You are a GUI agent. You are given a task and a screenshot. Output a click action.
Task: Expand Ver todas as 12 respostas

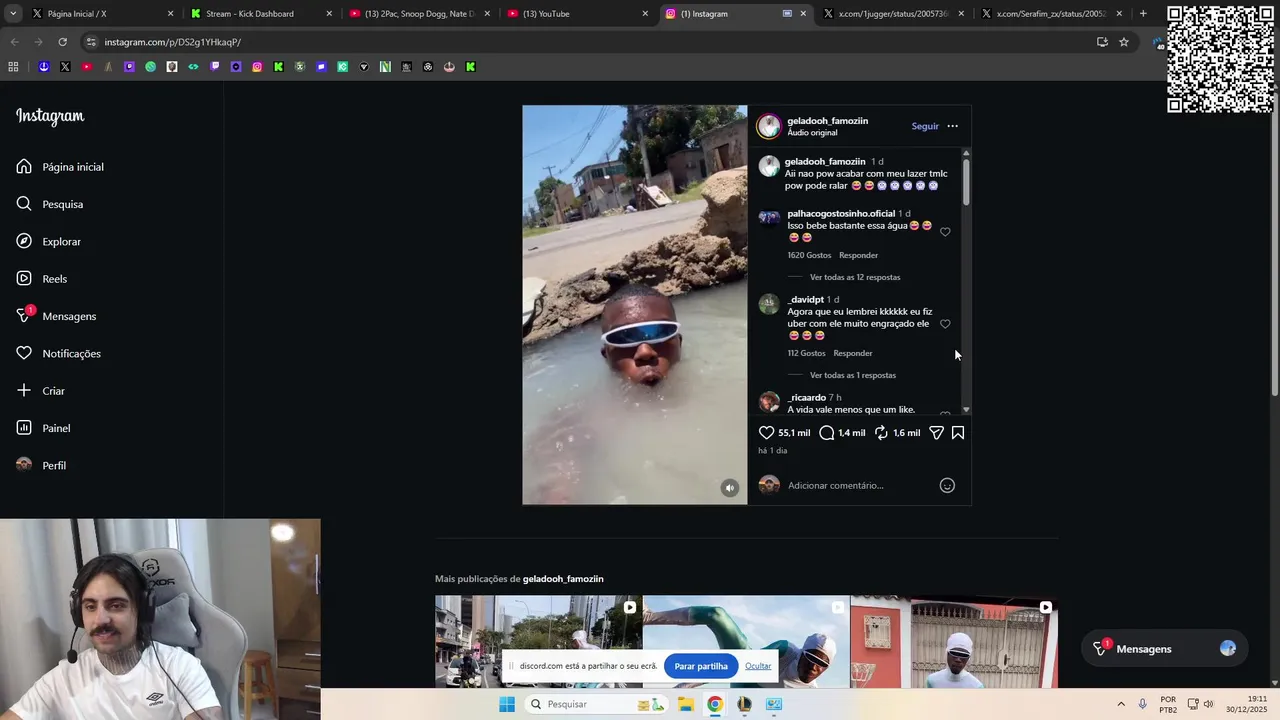click(x=855, y=277)
